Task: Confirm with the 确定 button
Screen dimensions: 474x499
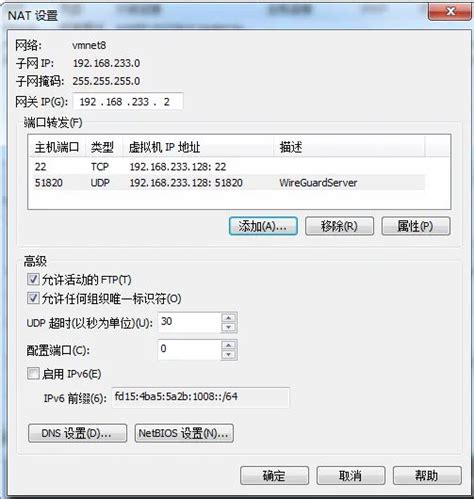Action: tap(274, 475)
